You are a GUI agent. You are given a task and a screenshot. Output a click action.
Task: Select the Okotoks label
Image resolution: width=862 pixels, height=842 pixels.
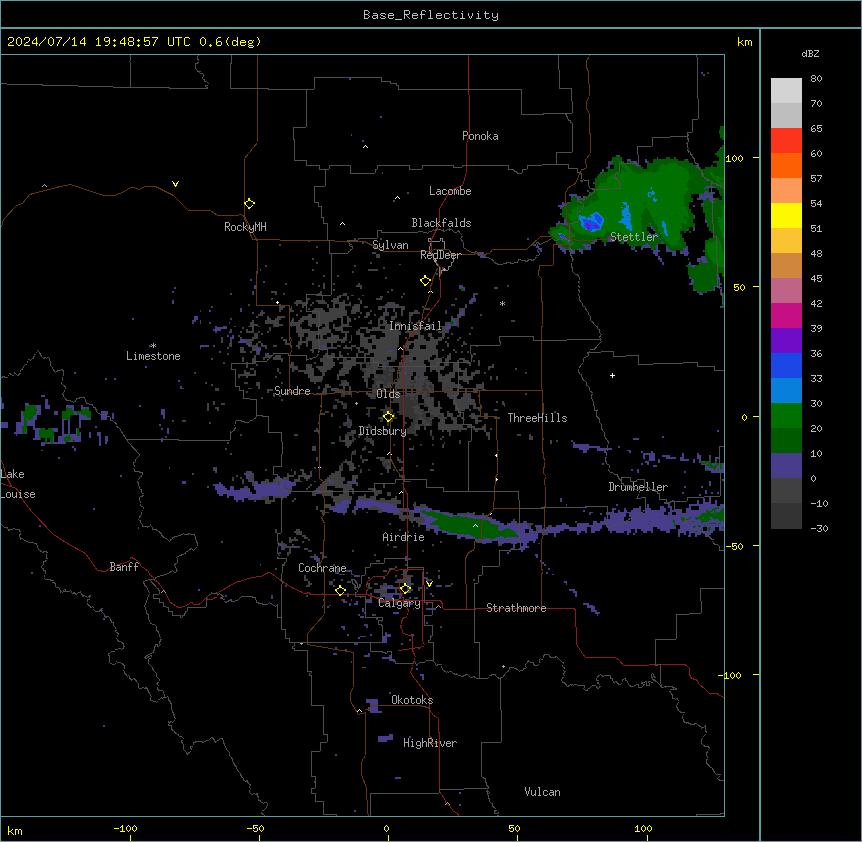point(412,700)
